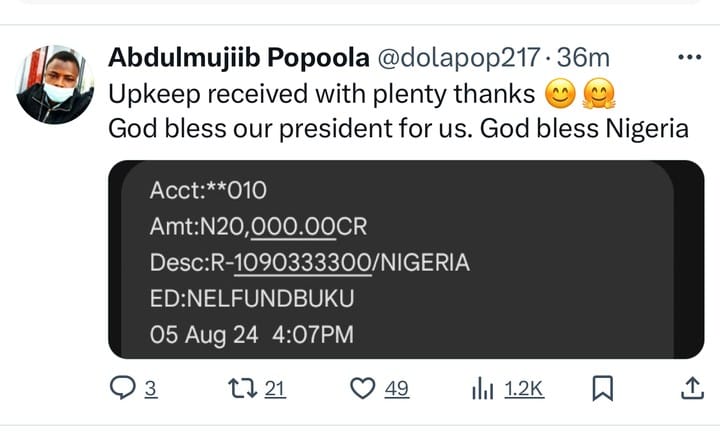The width and height of the screenshot is (720, 431).
Task: Show the 21 reposts count
Action: (x=275, y=389)
